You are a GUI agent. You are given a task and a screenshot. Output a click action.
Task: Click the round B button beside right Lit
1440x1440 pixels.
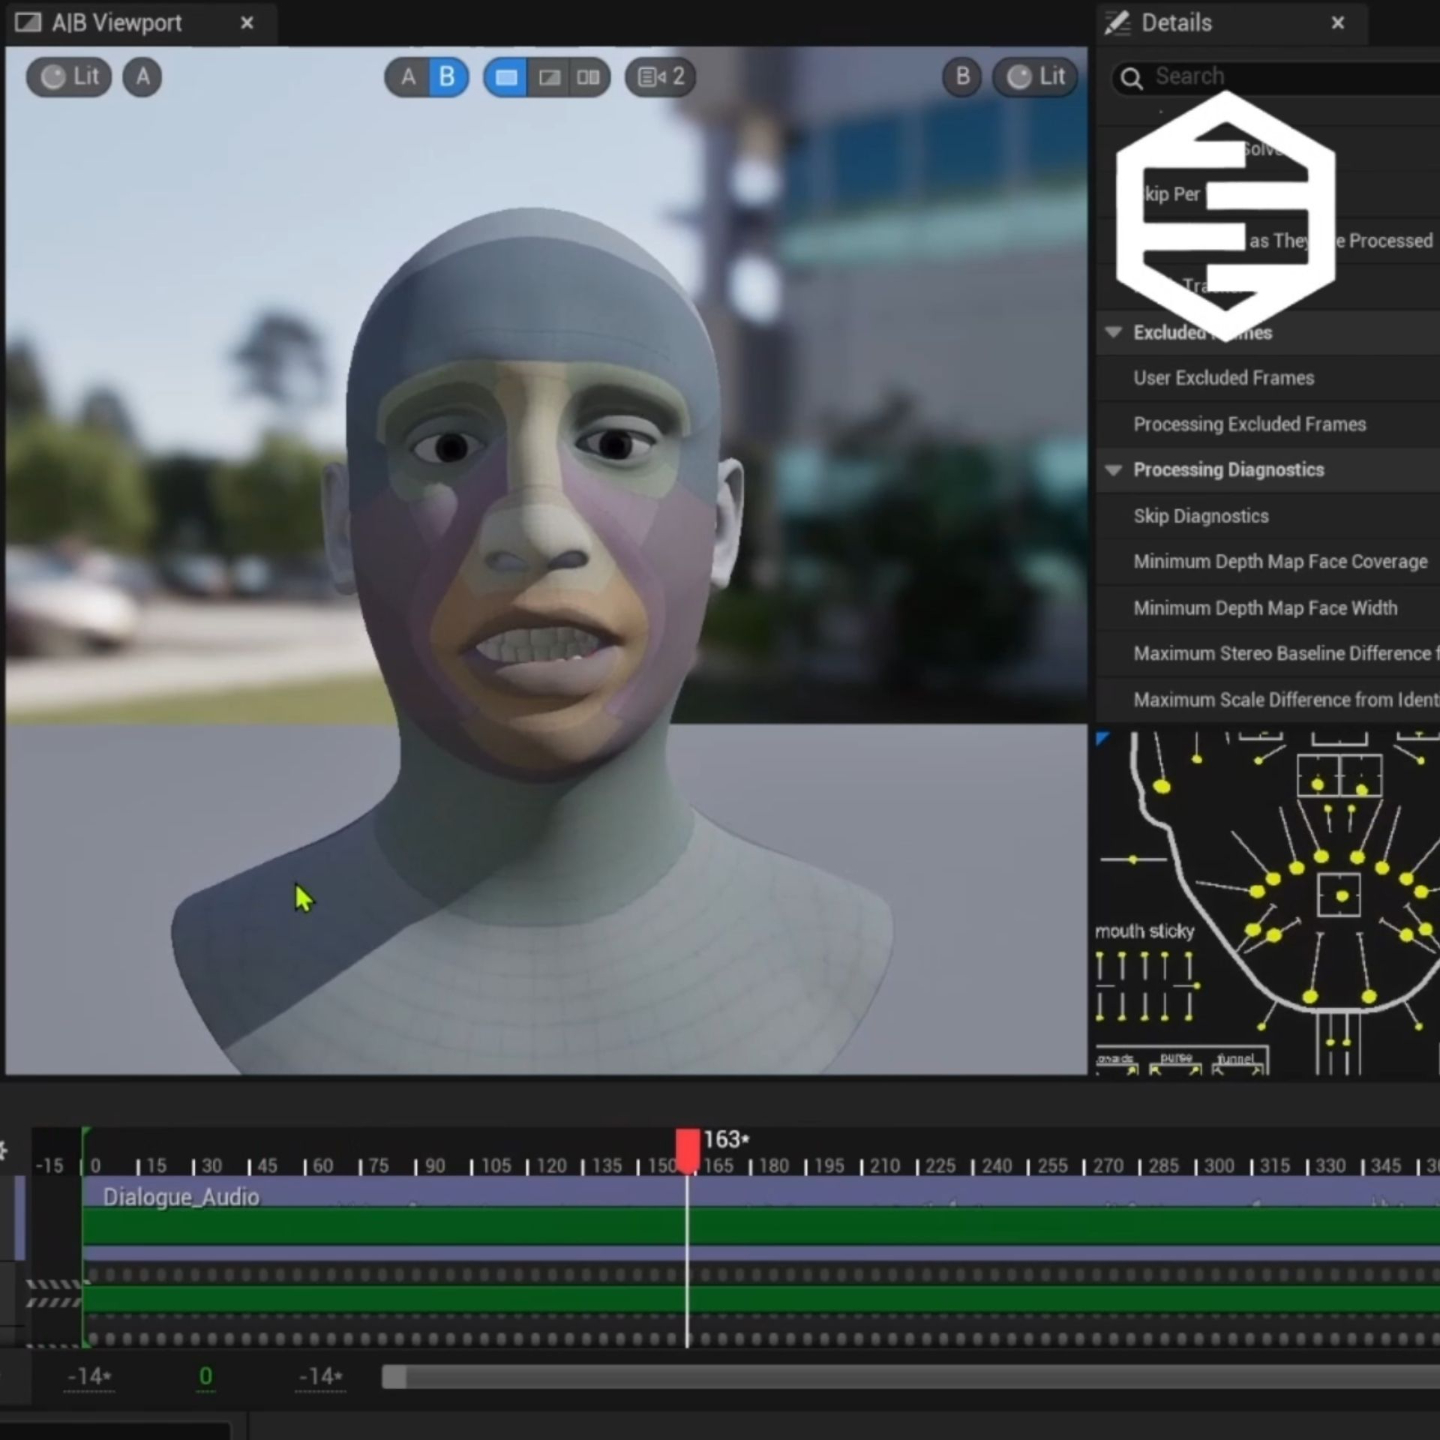[x=962, y=77]
